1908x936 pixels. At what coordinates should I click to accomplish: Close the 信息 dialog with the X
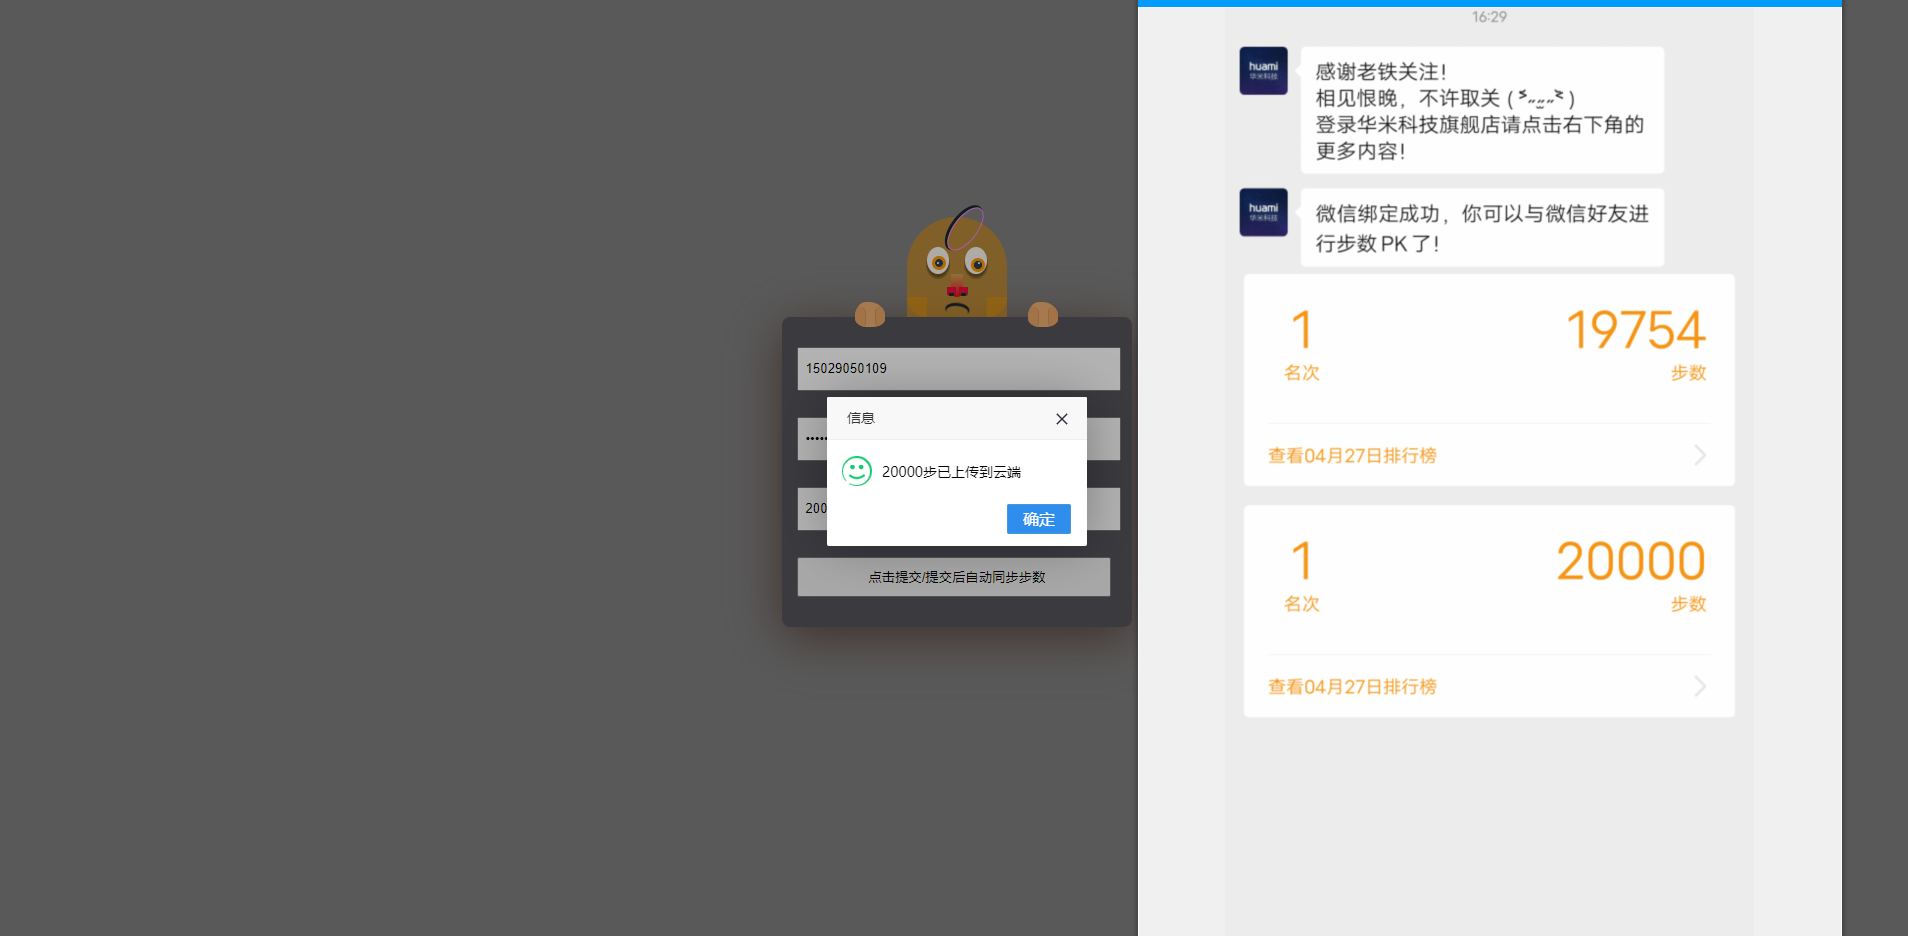coord(1062,419)
